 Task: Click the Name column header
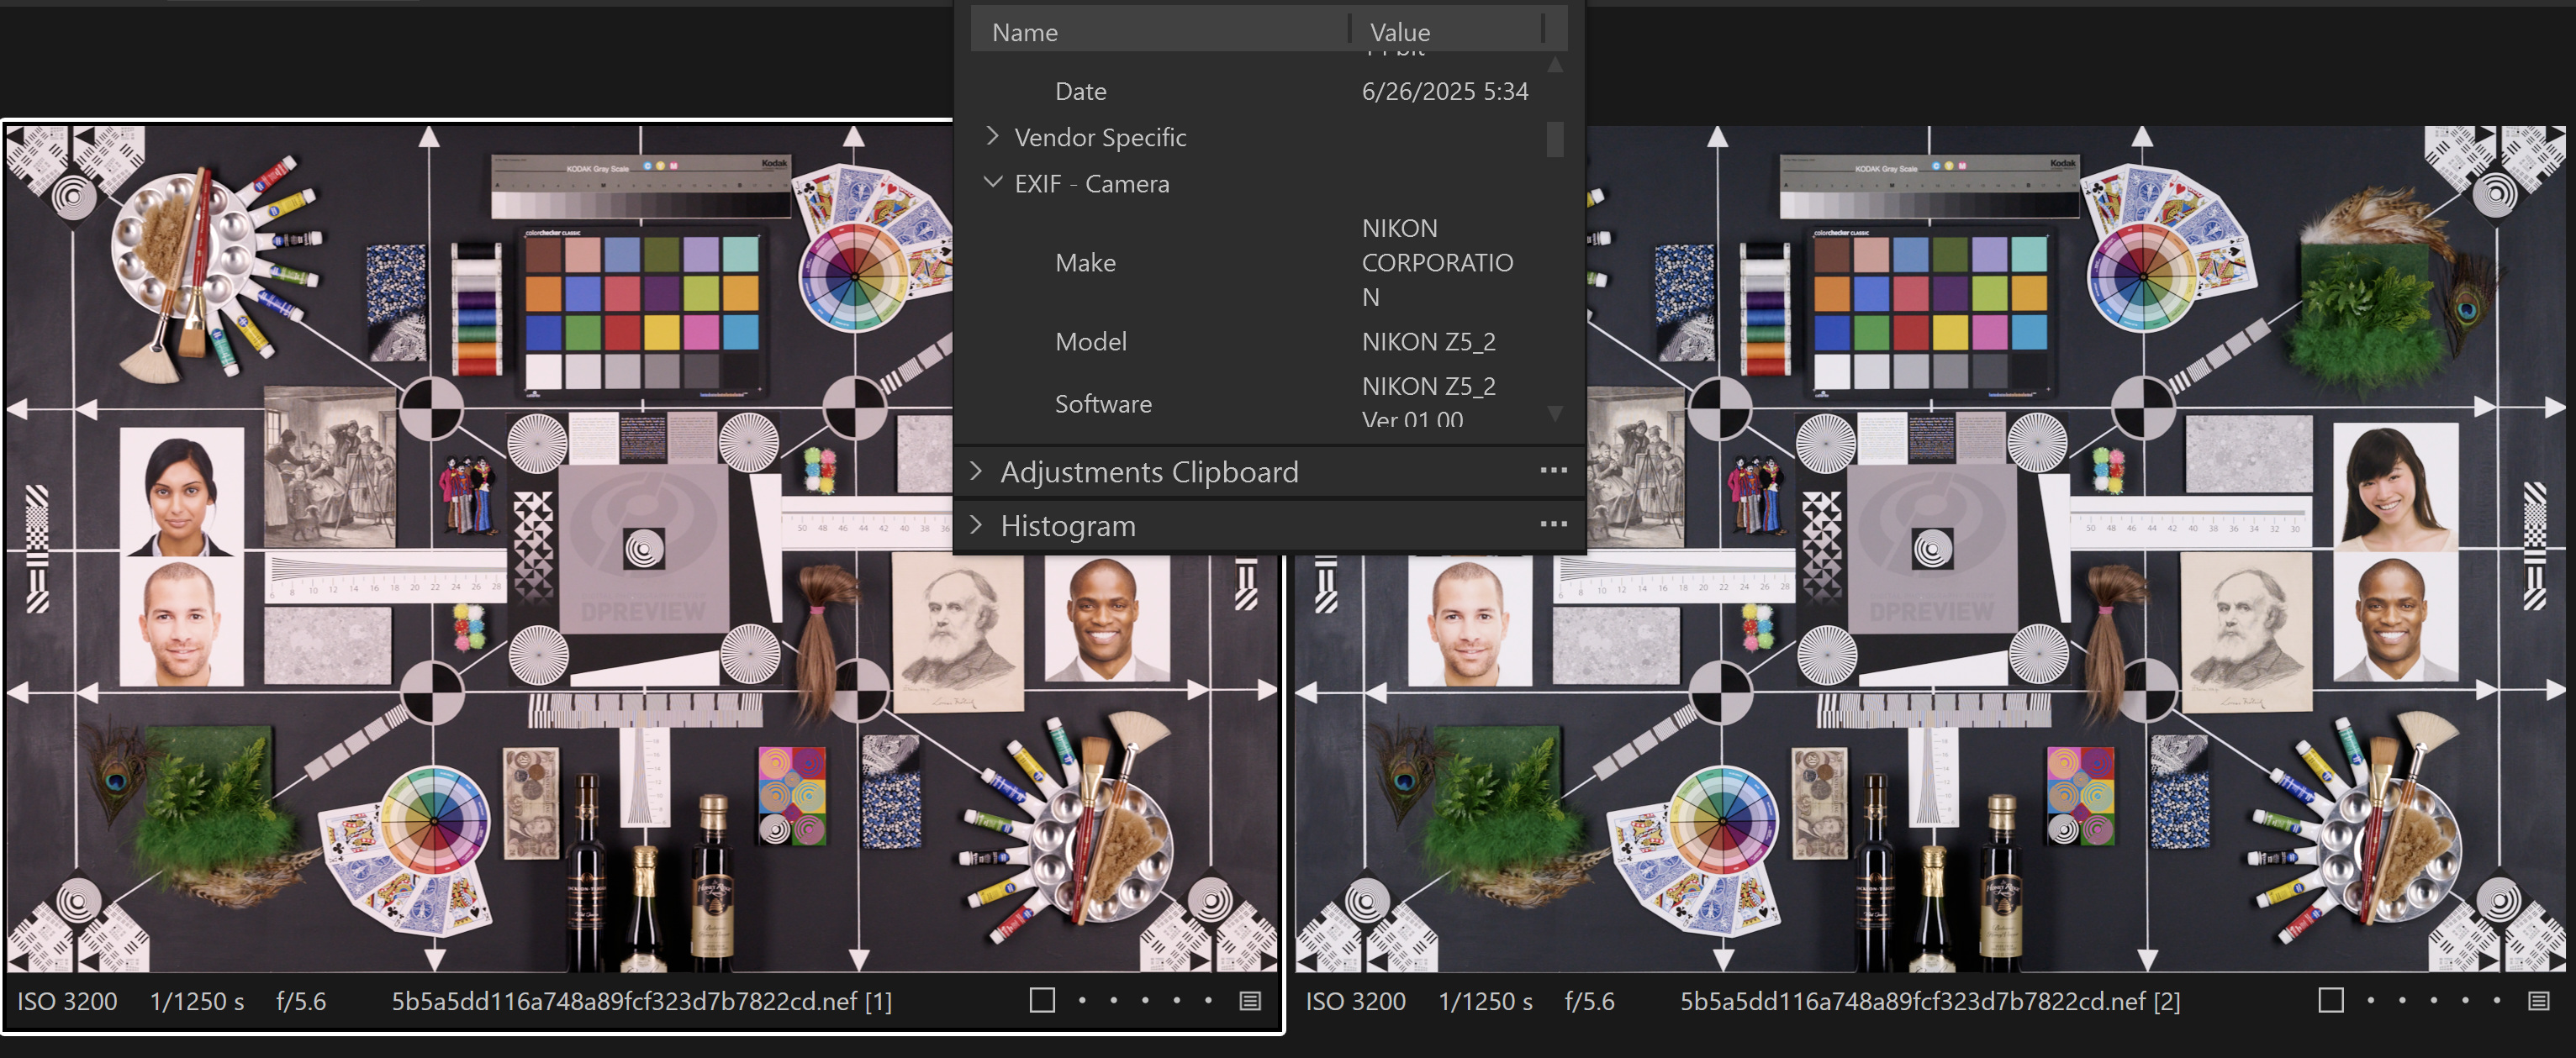tap(1159, 31)
